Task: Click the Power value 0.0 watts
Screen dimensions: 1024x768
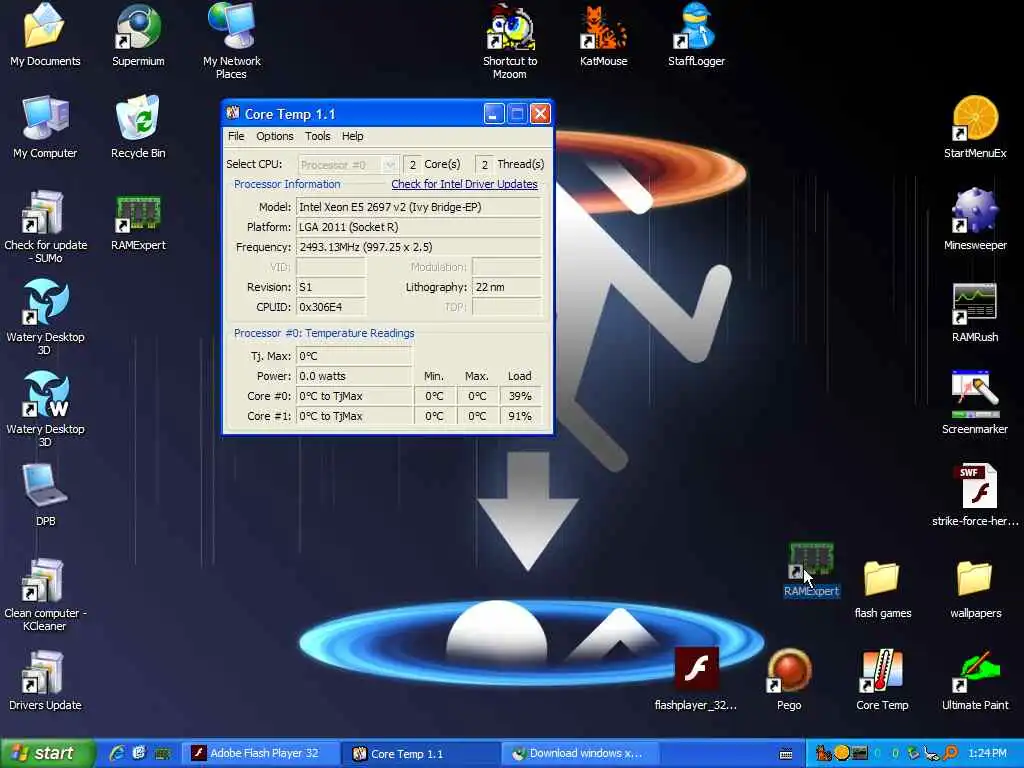Action: [354, 376]
